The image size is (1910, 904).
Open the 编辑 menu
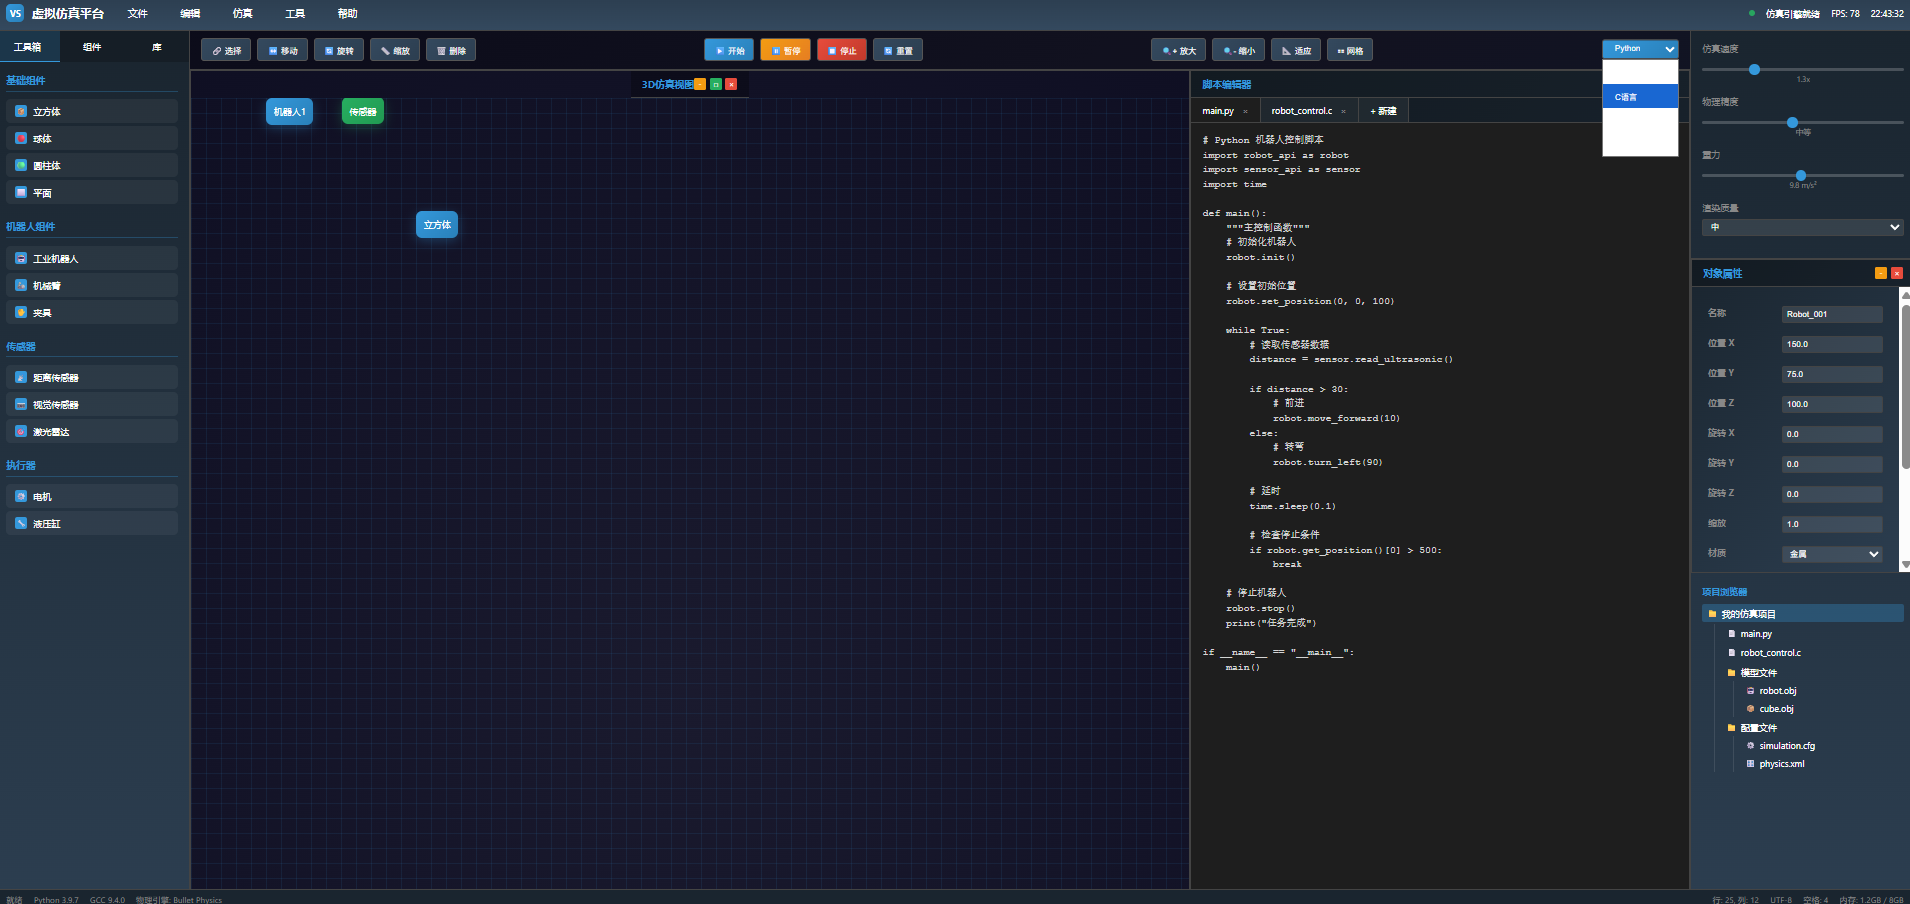point(190,14)
